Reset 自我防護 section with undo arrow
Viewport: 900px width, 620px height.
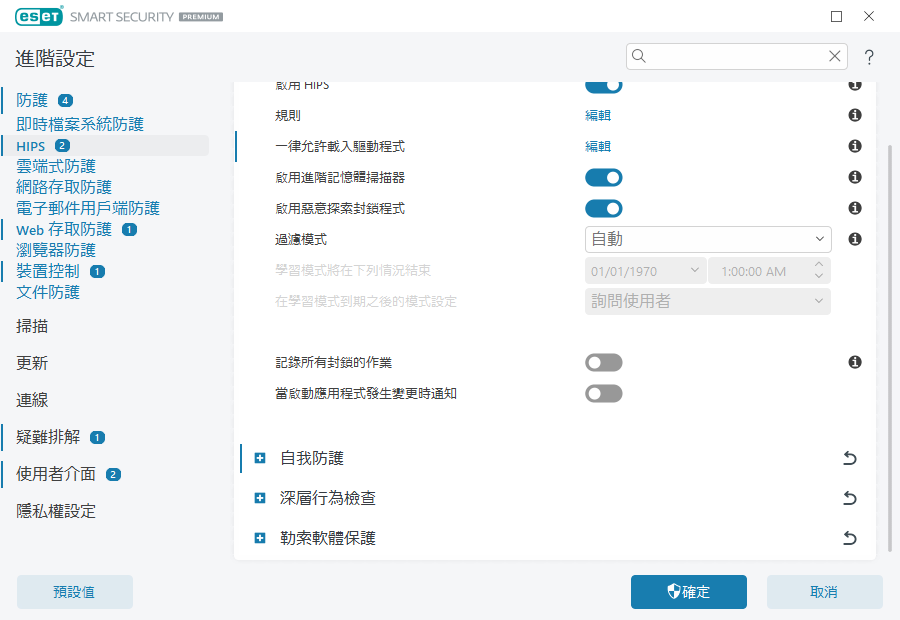point(849,458)
